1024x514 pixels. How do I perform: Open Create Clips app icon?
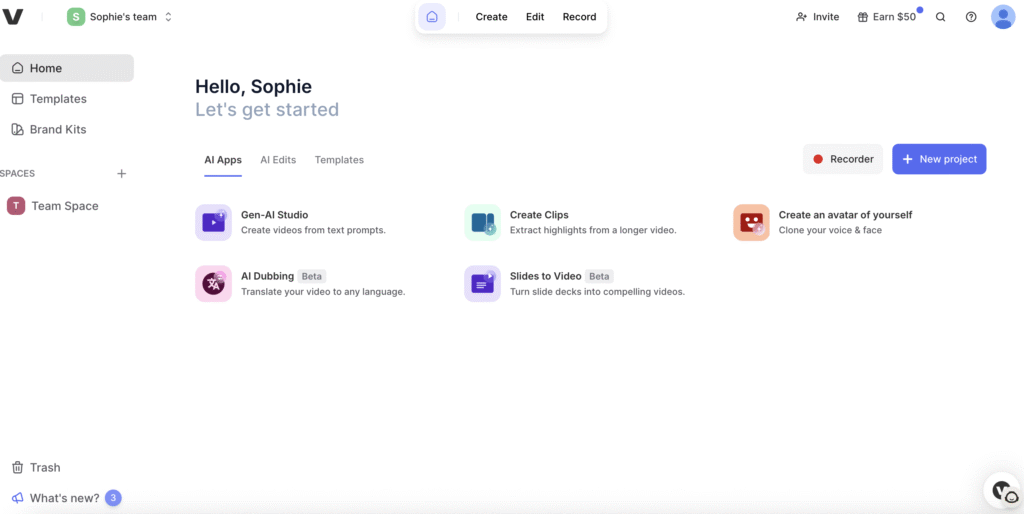point(483,222)
